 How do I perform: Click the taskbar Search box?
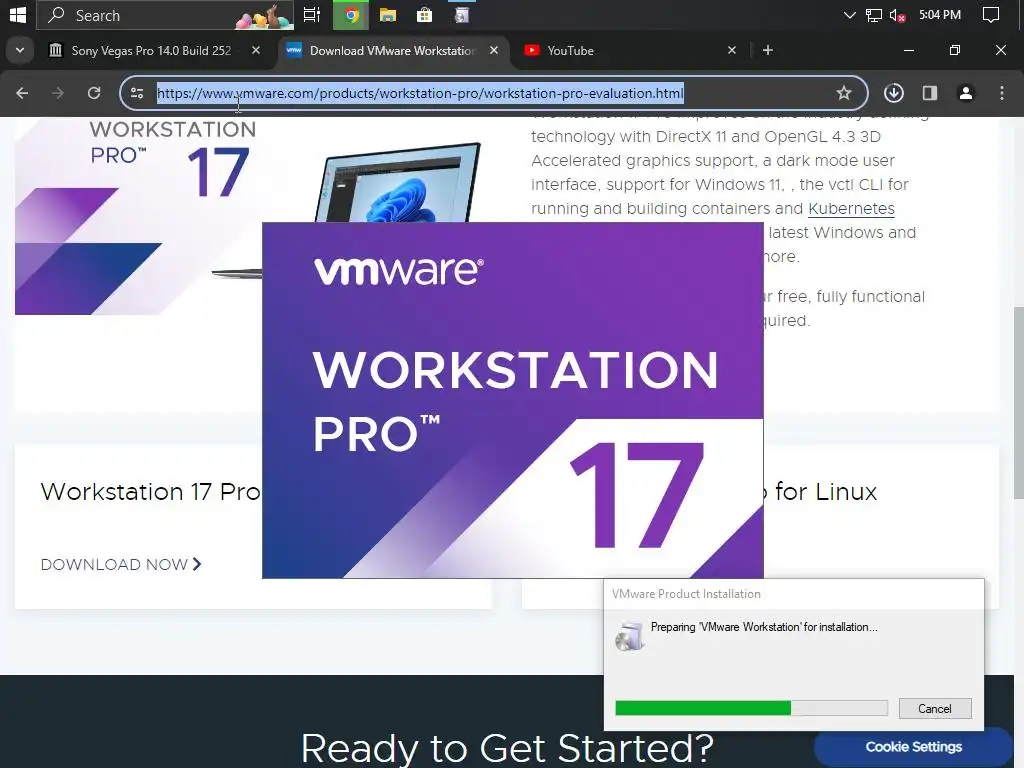(x=165, y=15)
